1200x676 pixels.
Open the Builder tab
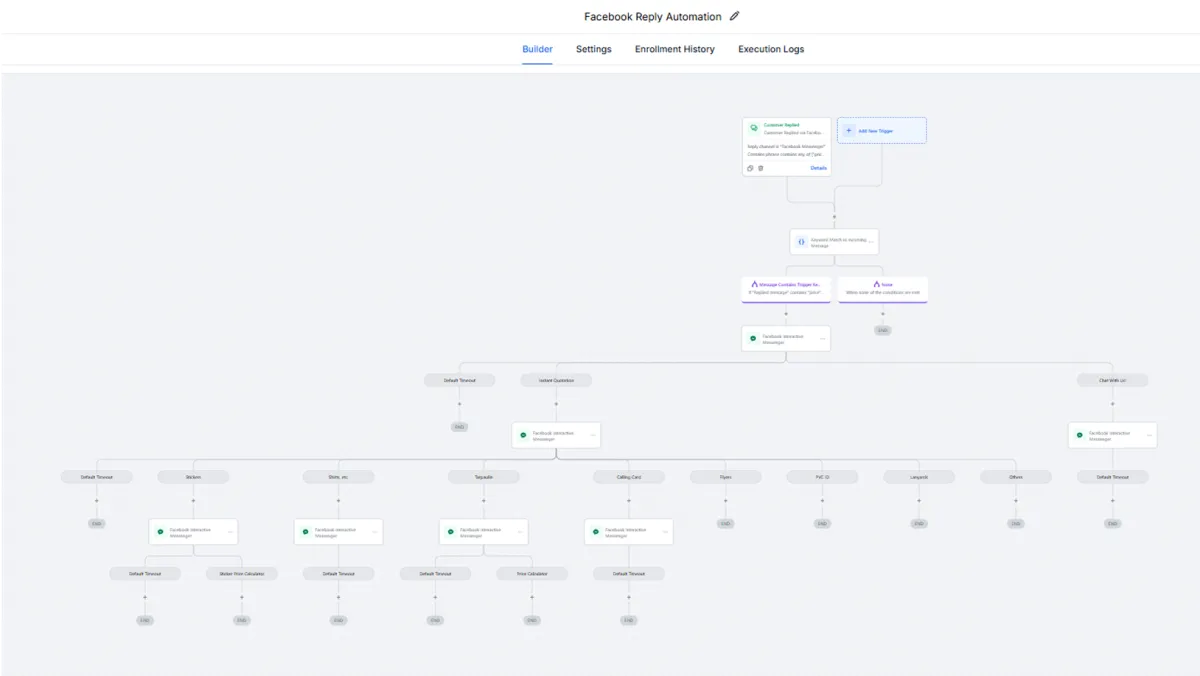pos(537,49)
